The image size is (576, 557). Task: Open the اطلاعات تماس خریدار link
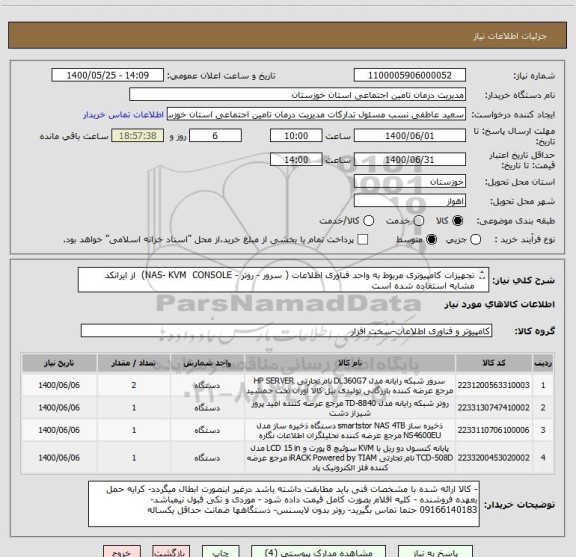coord(123,115)
